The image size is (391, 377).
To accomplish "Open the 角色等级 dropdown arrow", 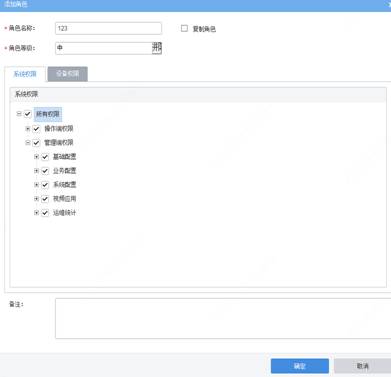I will (x=157, y=48).
